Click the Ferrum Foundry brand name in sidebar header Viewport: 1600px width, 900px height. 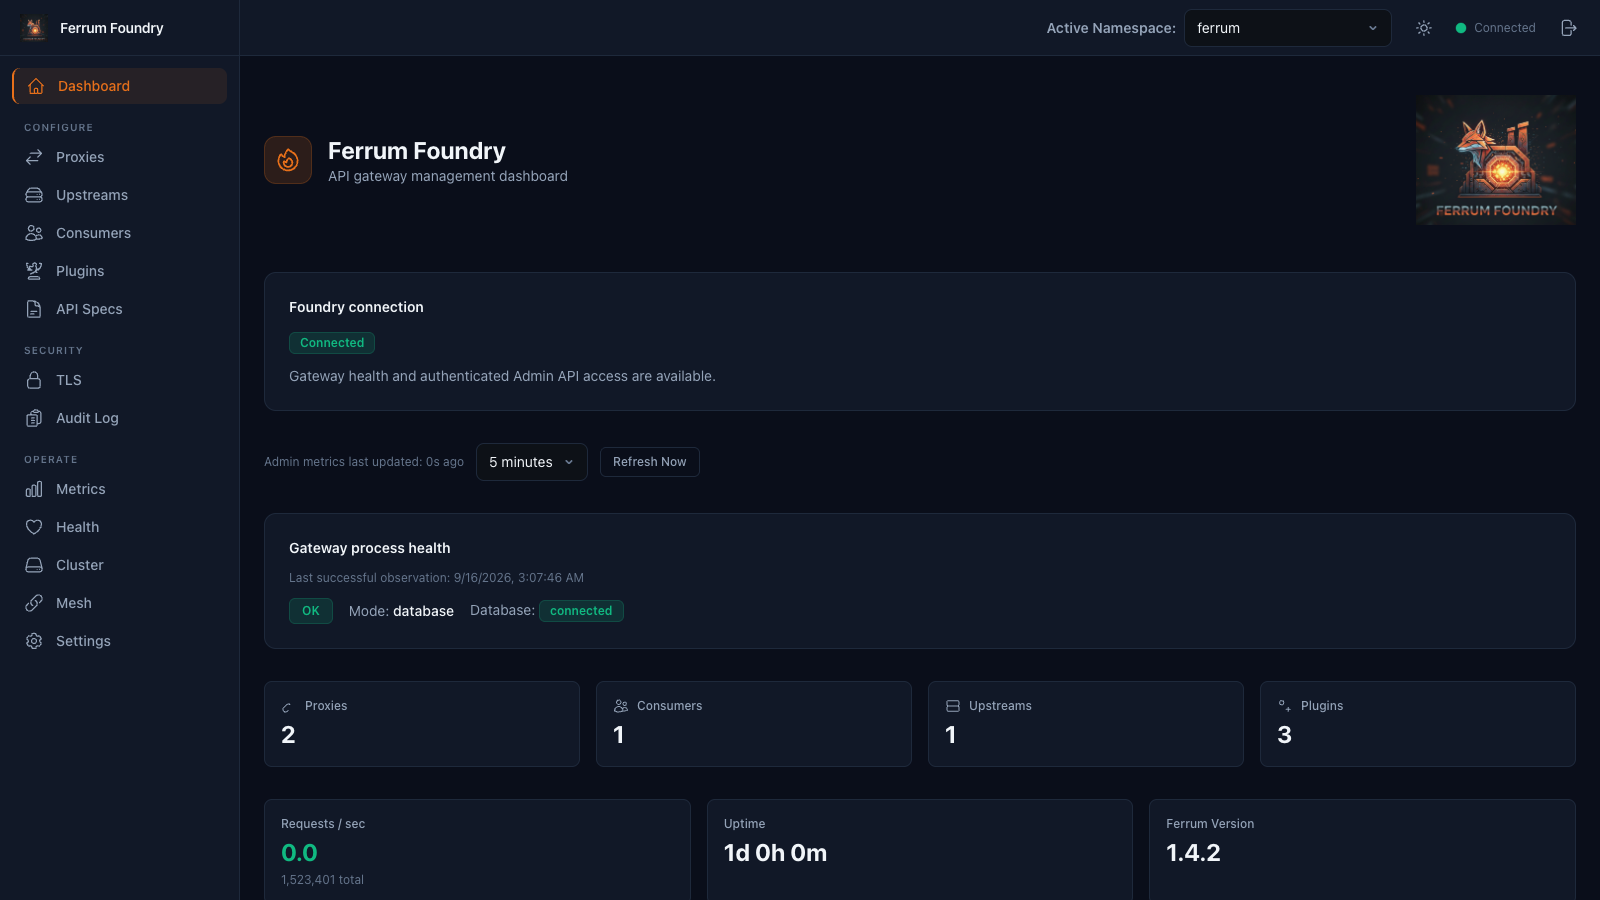pyautogui.click(x=111, y=28)
